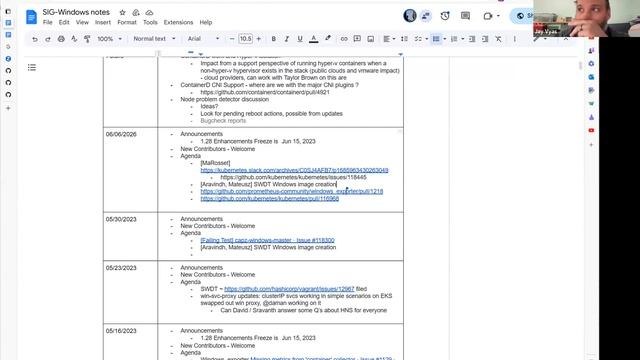The height and width of the screenshot is (360, 640).
Task: Open the text color picker
Action: pyautogui.click(x=313, y=39)
